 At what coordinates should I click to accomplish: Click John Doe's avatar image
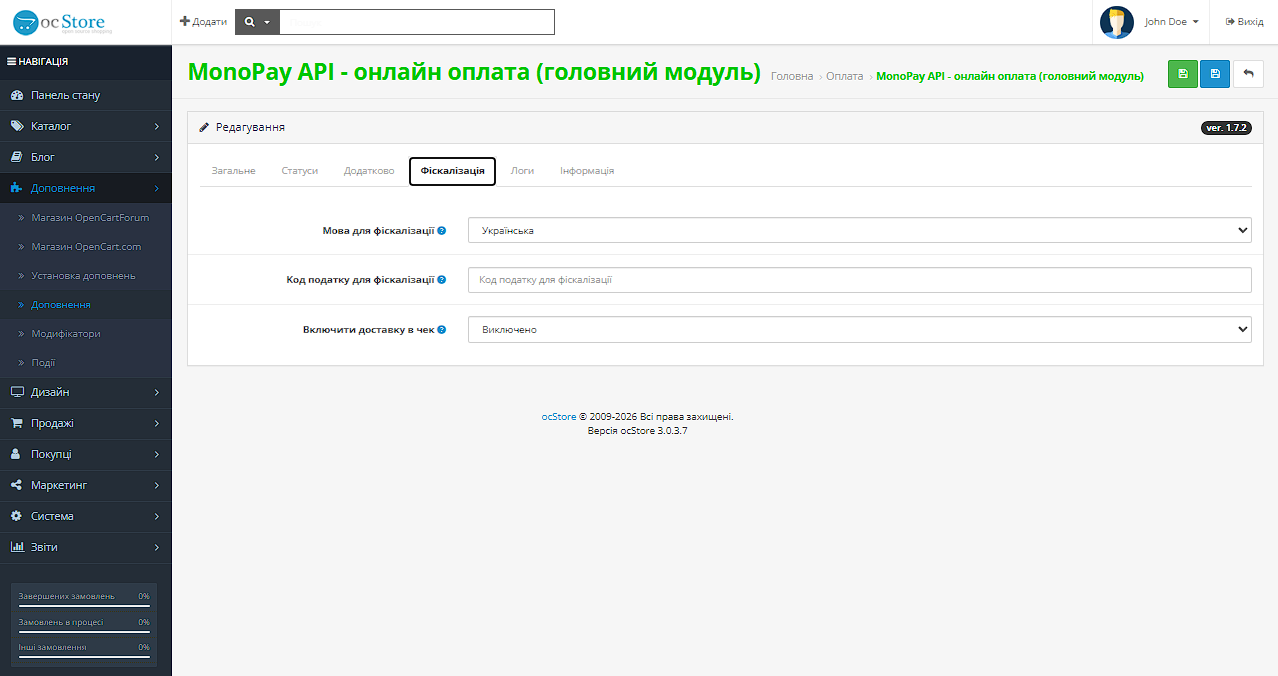[1116, 22]
